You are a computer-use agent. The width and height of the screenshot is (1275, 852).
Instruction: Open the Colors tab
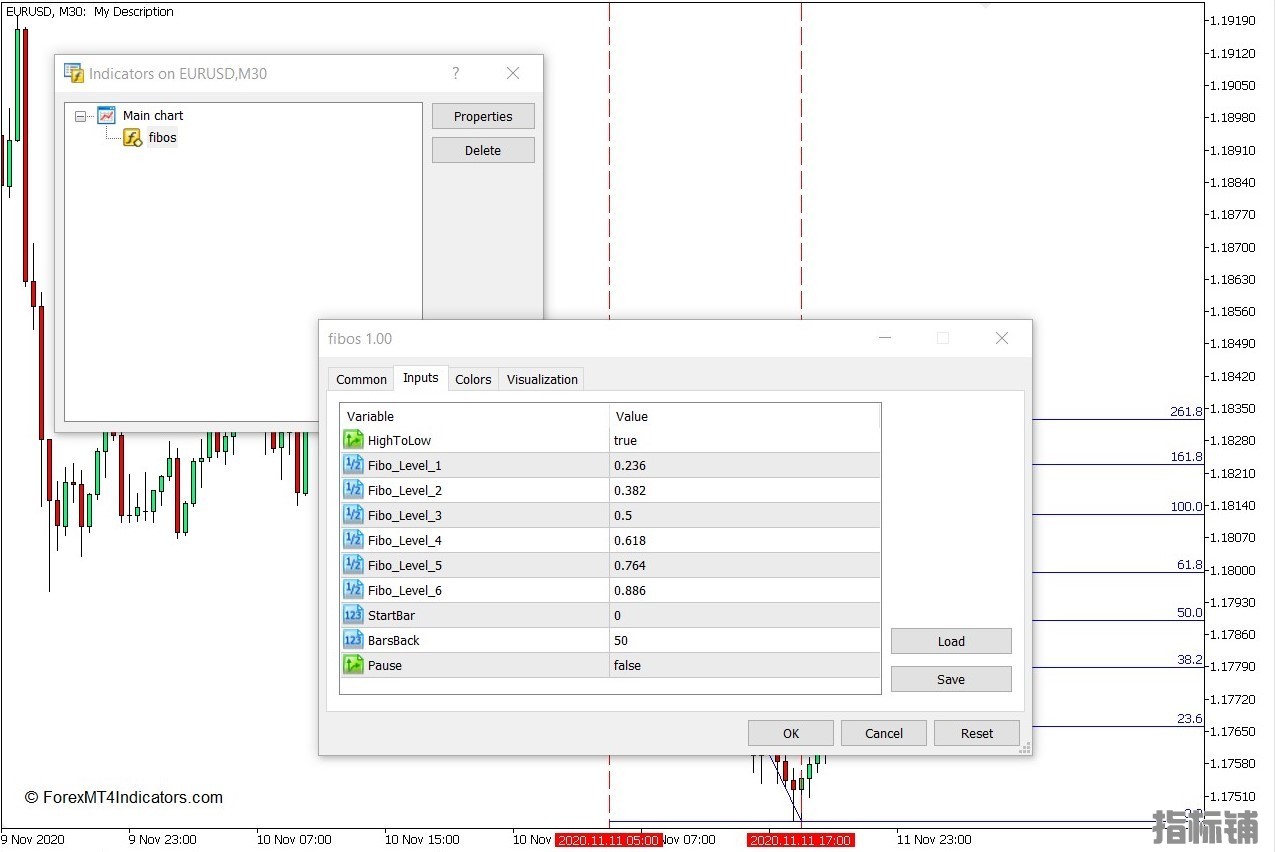point(473,379)
